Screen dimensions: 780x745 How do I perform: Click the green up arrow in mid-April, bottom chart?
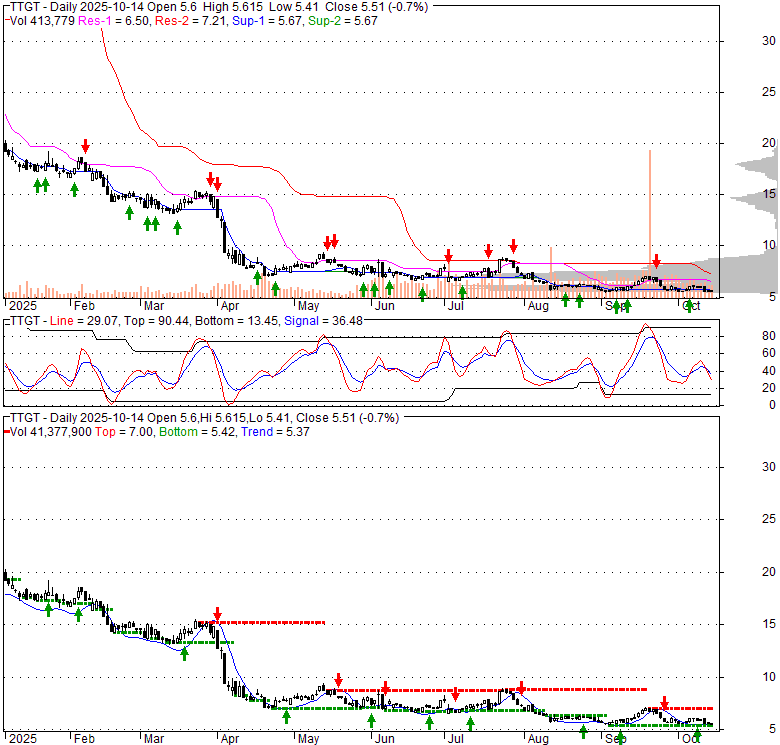[x=286, y=715]
